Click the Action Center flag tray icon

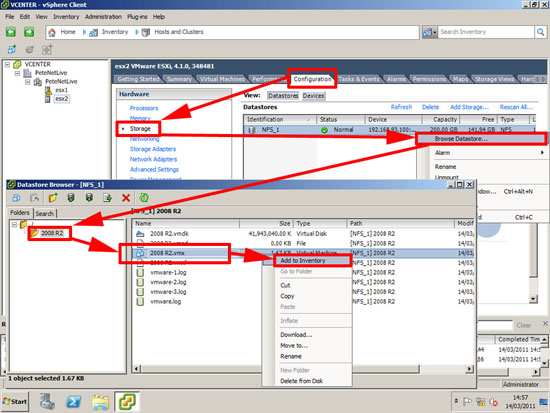coord(467,402)
